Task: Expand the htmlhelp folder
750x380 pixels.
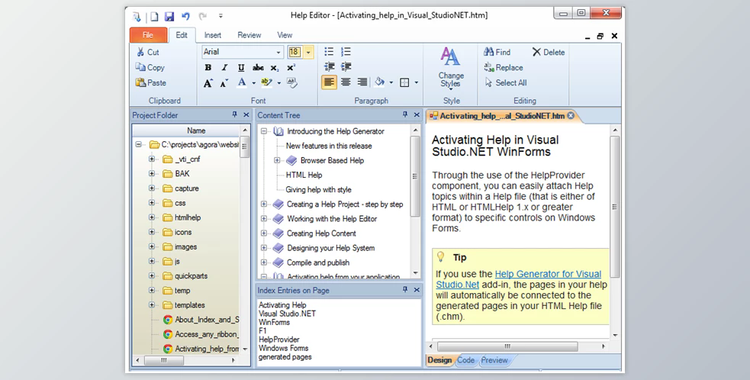Action: [x=152, y=217]
